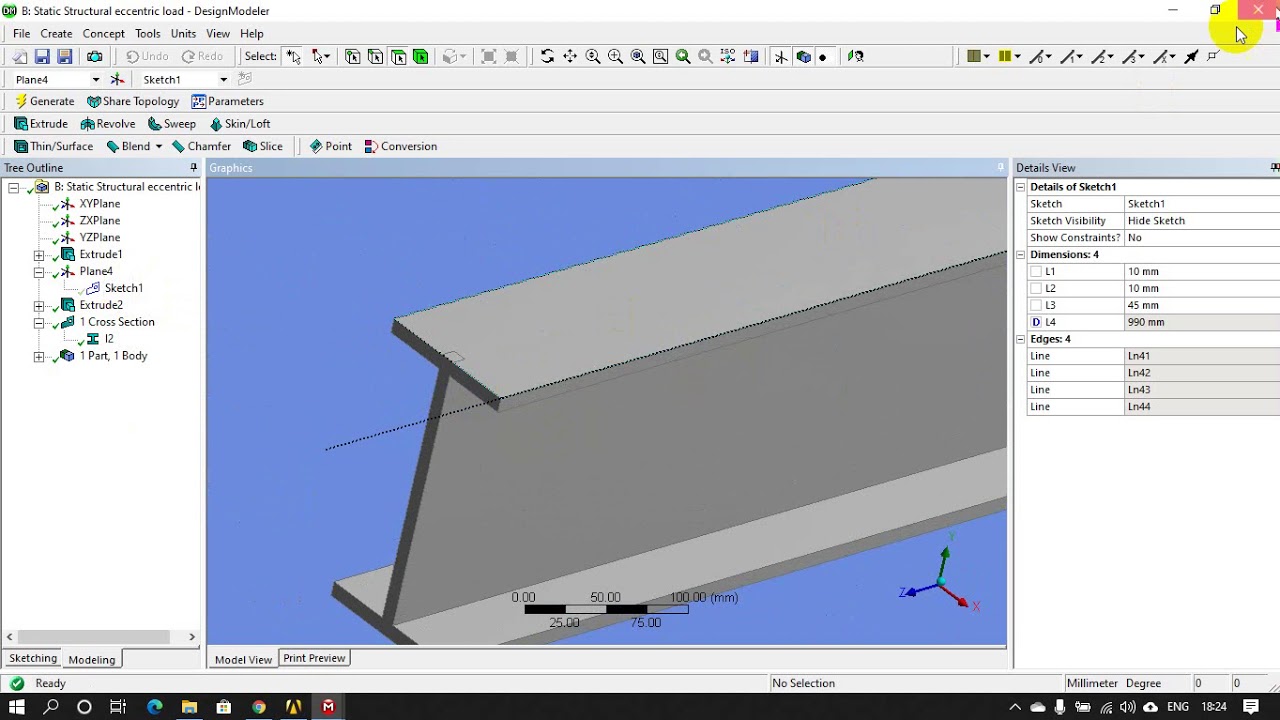Select XYPlane in the tree outline
The width and height of the screenshot is (1280, 720).
pyautogui.click(x=100, y=204)
